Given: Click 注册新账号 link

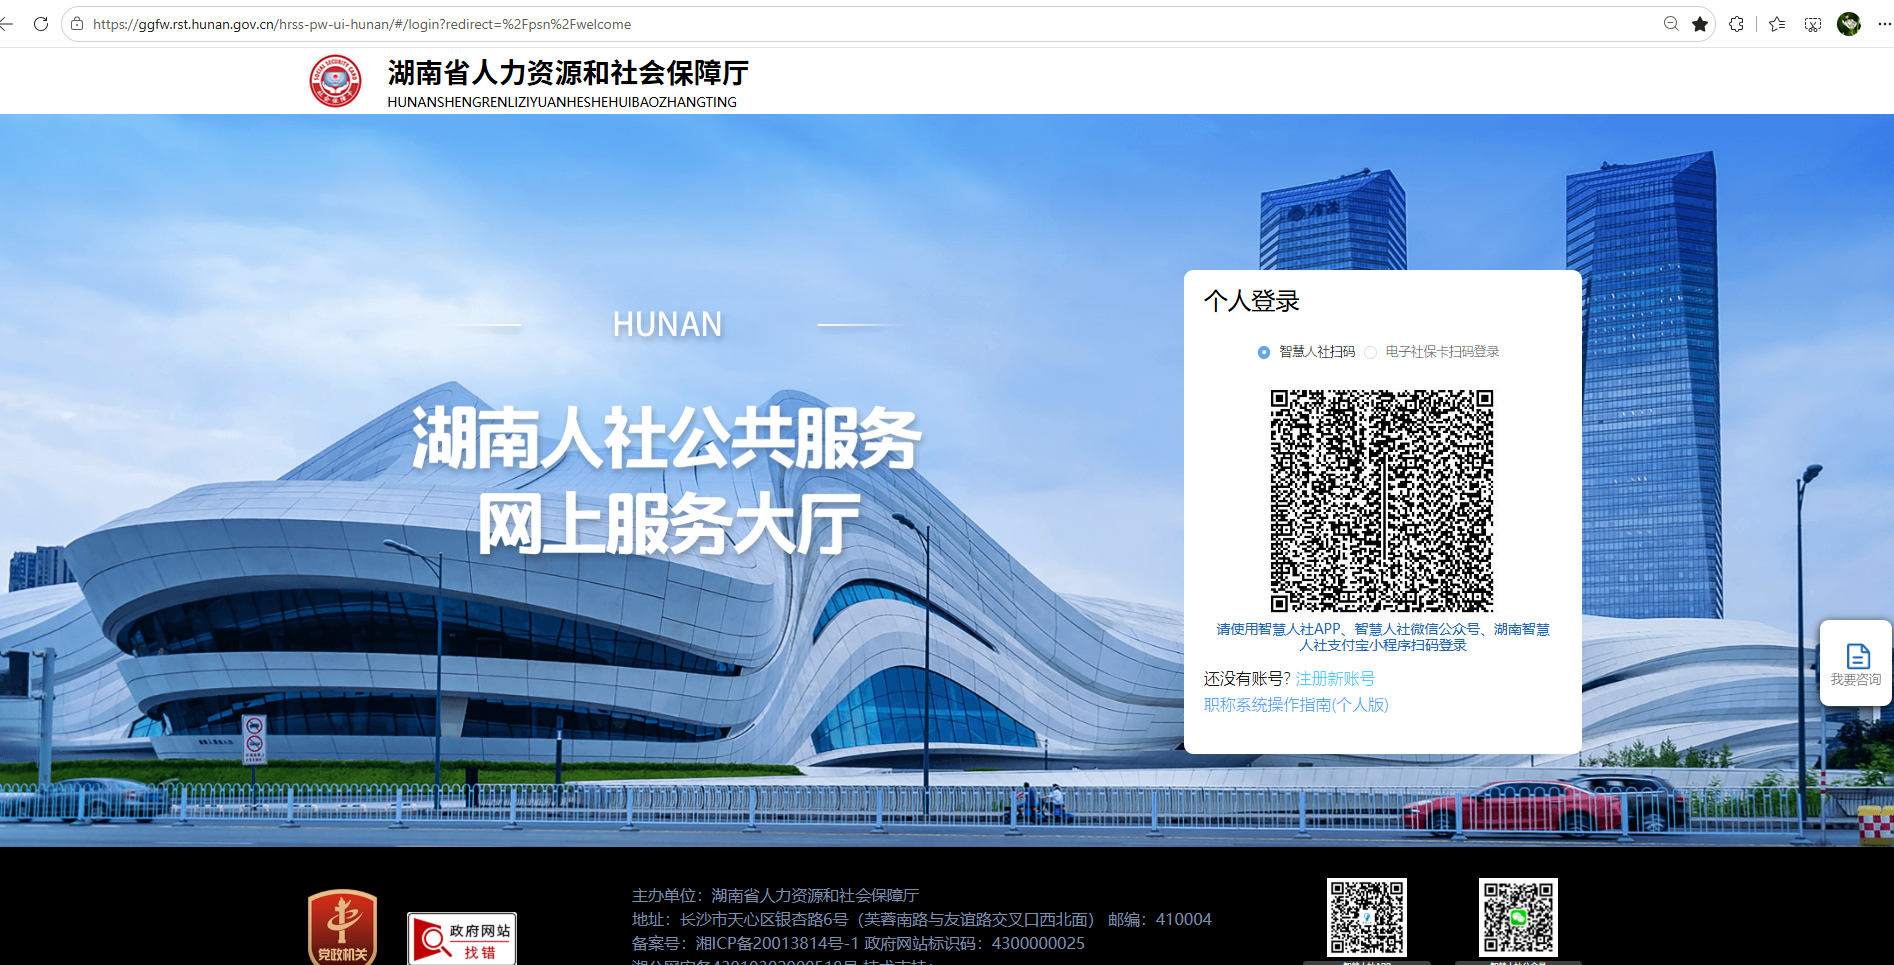Looking at the screenshot, I should tap(1335, 679).
